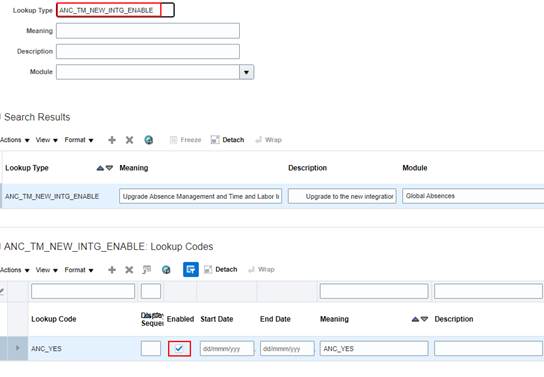Open View menu in Lookup Codes section

click(x=46, y=270)
